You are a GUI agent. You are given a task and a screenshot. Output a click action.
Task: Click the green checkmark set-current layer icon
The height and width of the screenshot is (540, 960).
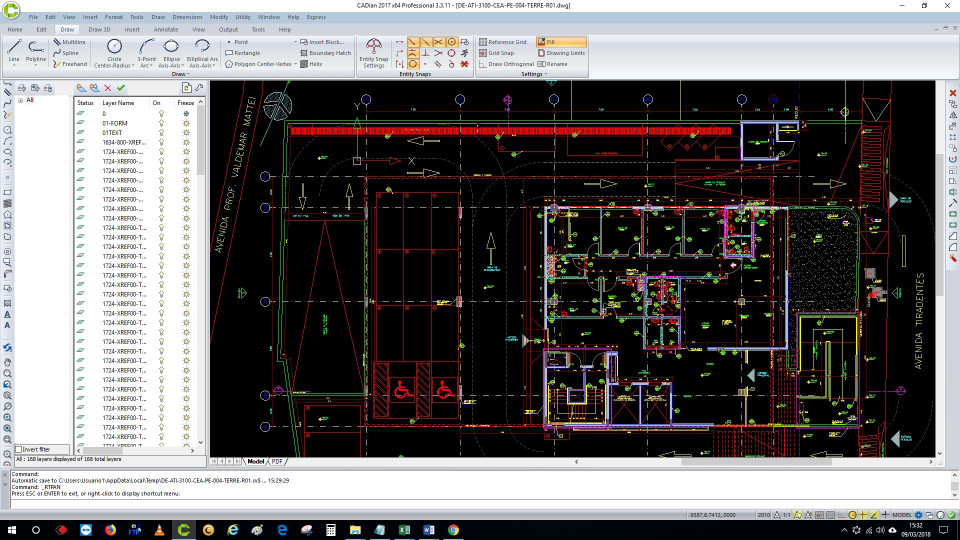[121, 88]
